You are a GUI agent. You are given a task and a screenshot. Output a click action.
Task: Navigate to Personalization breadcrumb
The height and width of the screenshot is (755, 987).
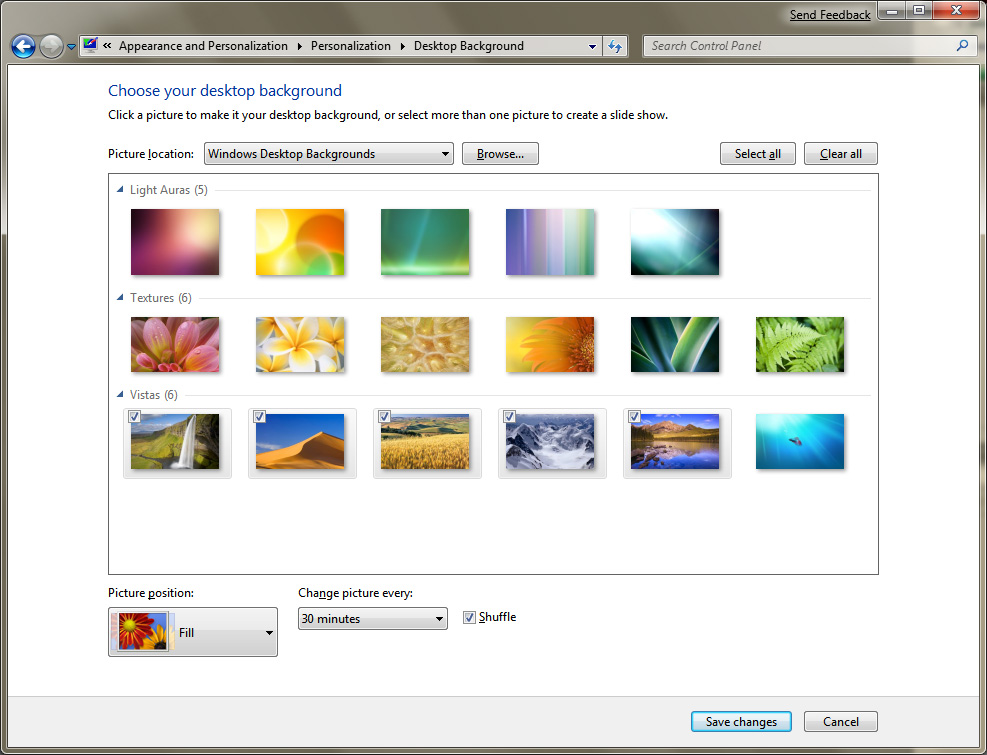point(351,46)
